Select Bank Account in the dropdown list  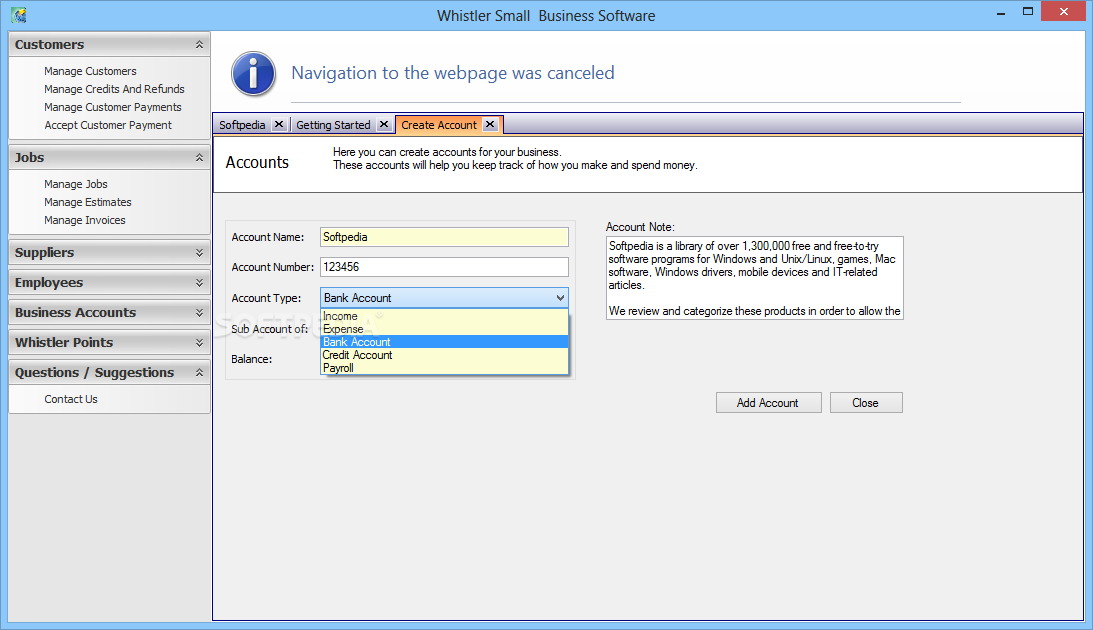coord(445,341)
